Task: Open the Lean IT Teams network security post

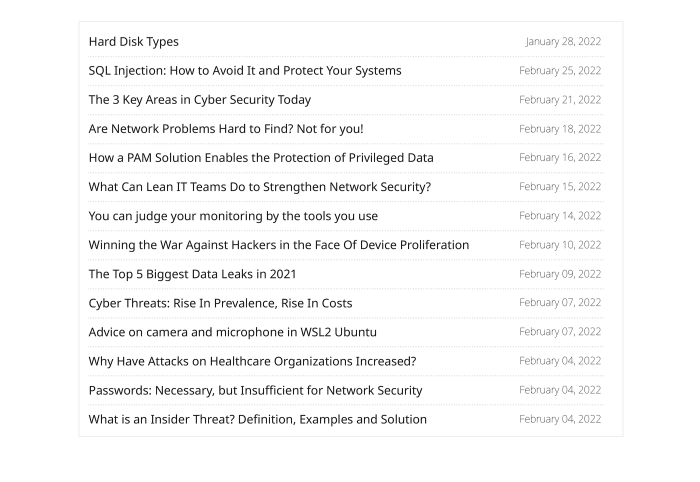Action: tap(260, 187)
